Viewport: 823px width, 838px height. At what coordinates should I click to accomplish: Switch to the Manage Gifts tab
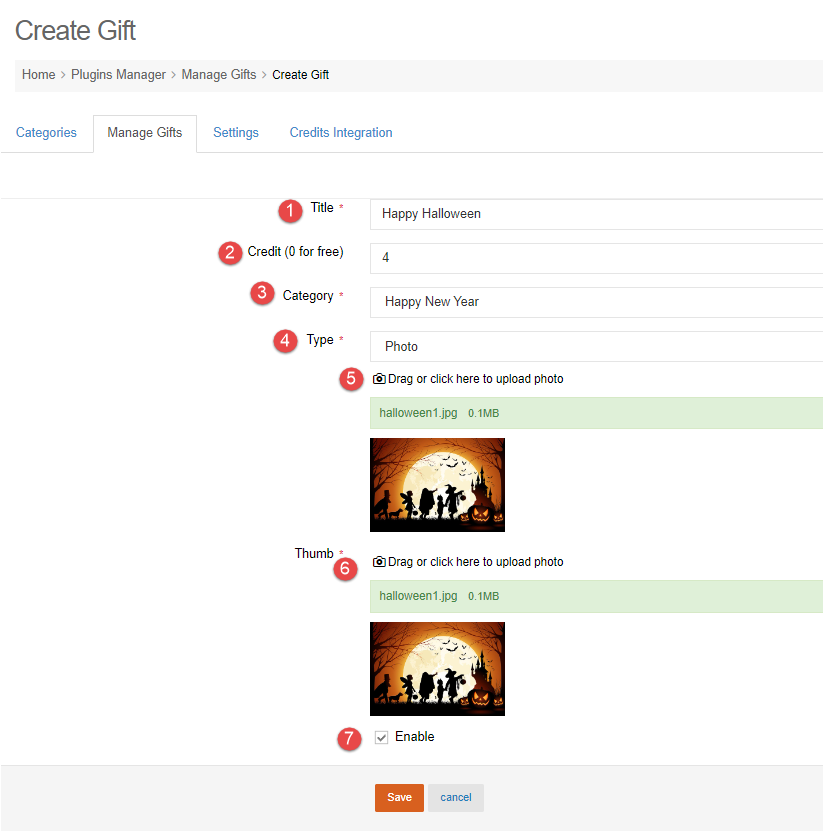pyautogui.click(x=145, y=133)
